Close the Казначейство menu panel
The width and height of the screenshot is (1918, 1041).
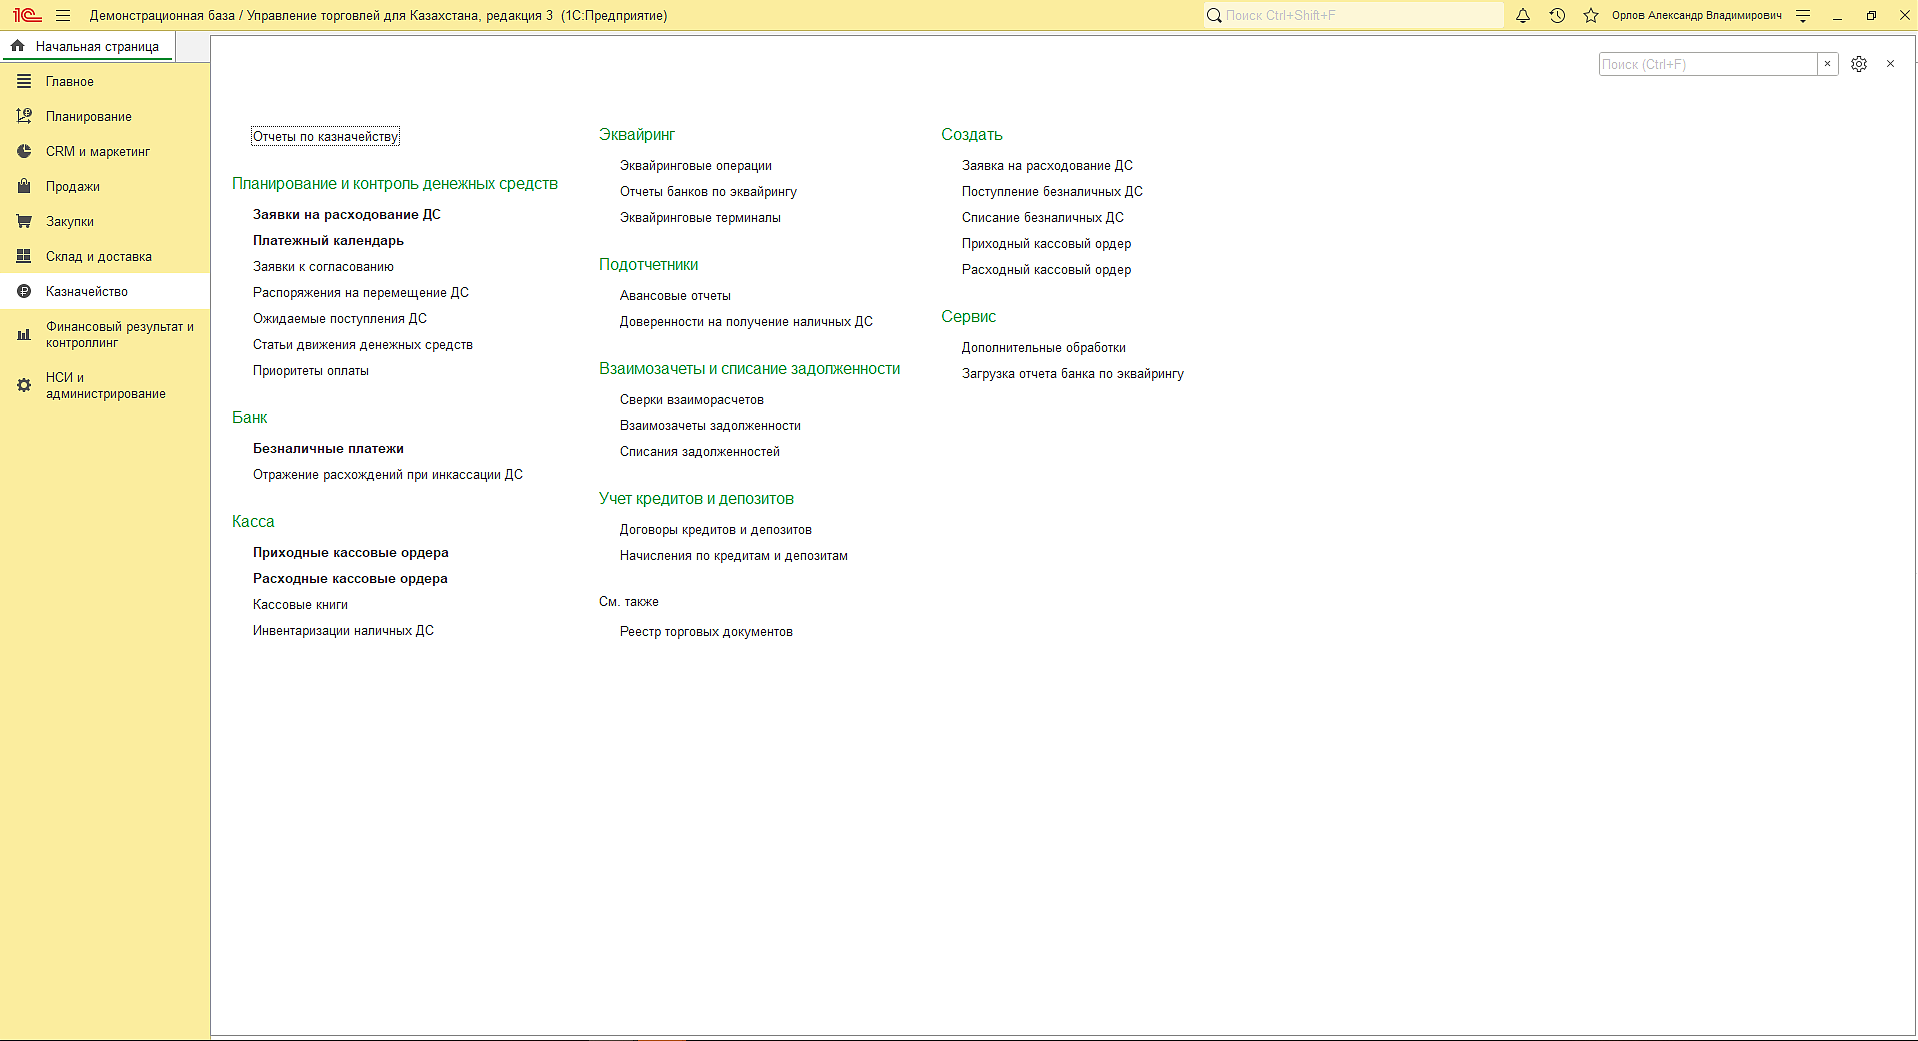(x=1890, y=64)
